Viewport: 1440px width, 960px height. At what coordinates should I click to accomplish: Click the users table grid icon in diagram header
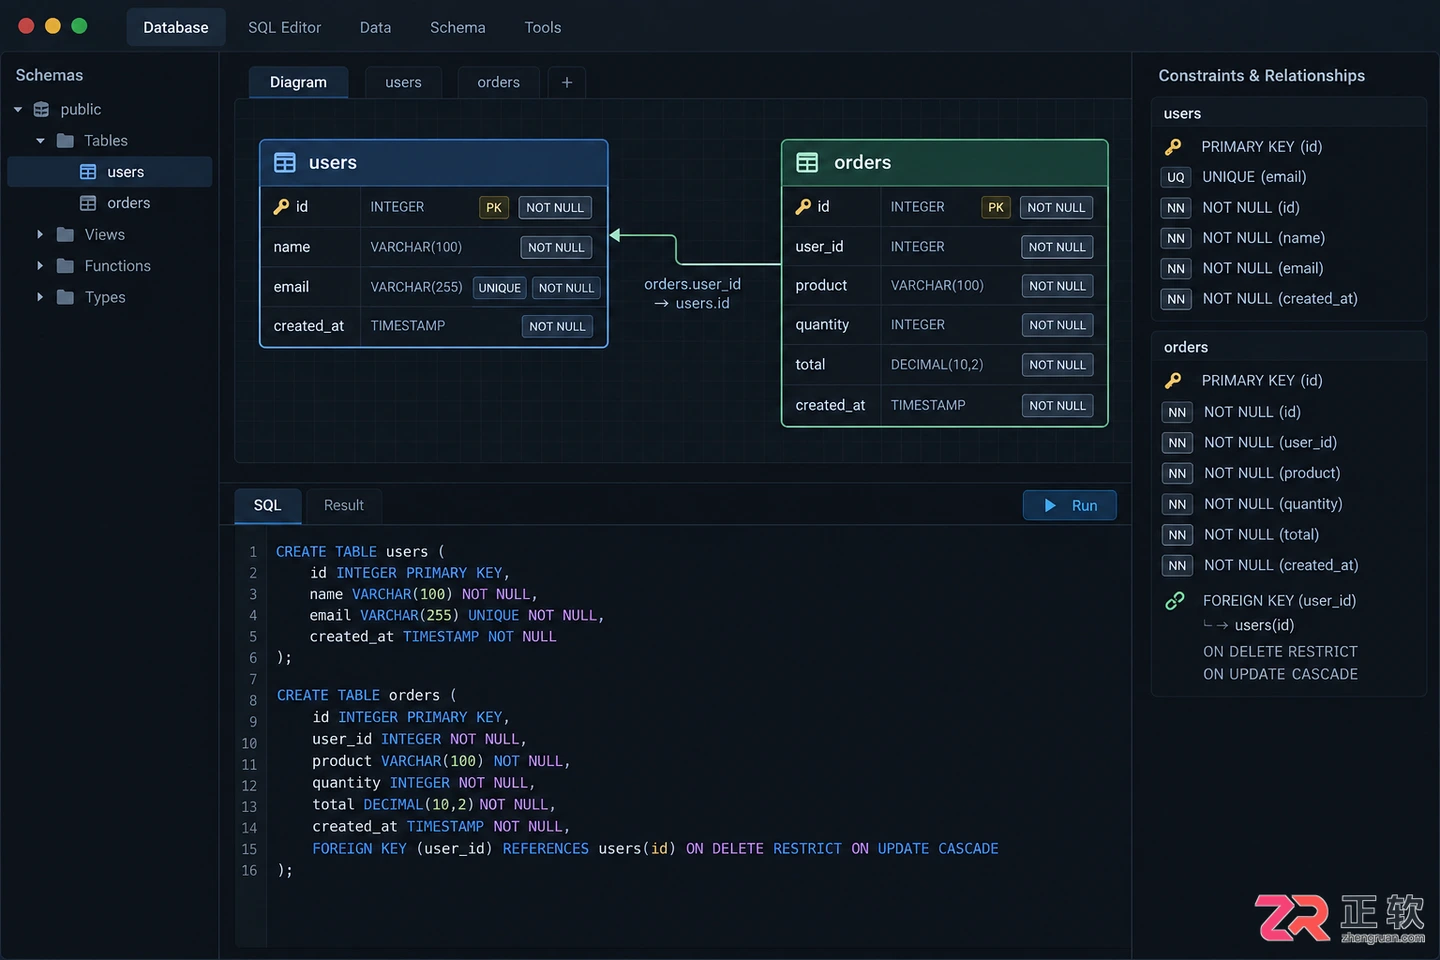click(x=285, y=162)
